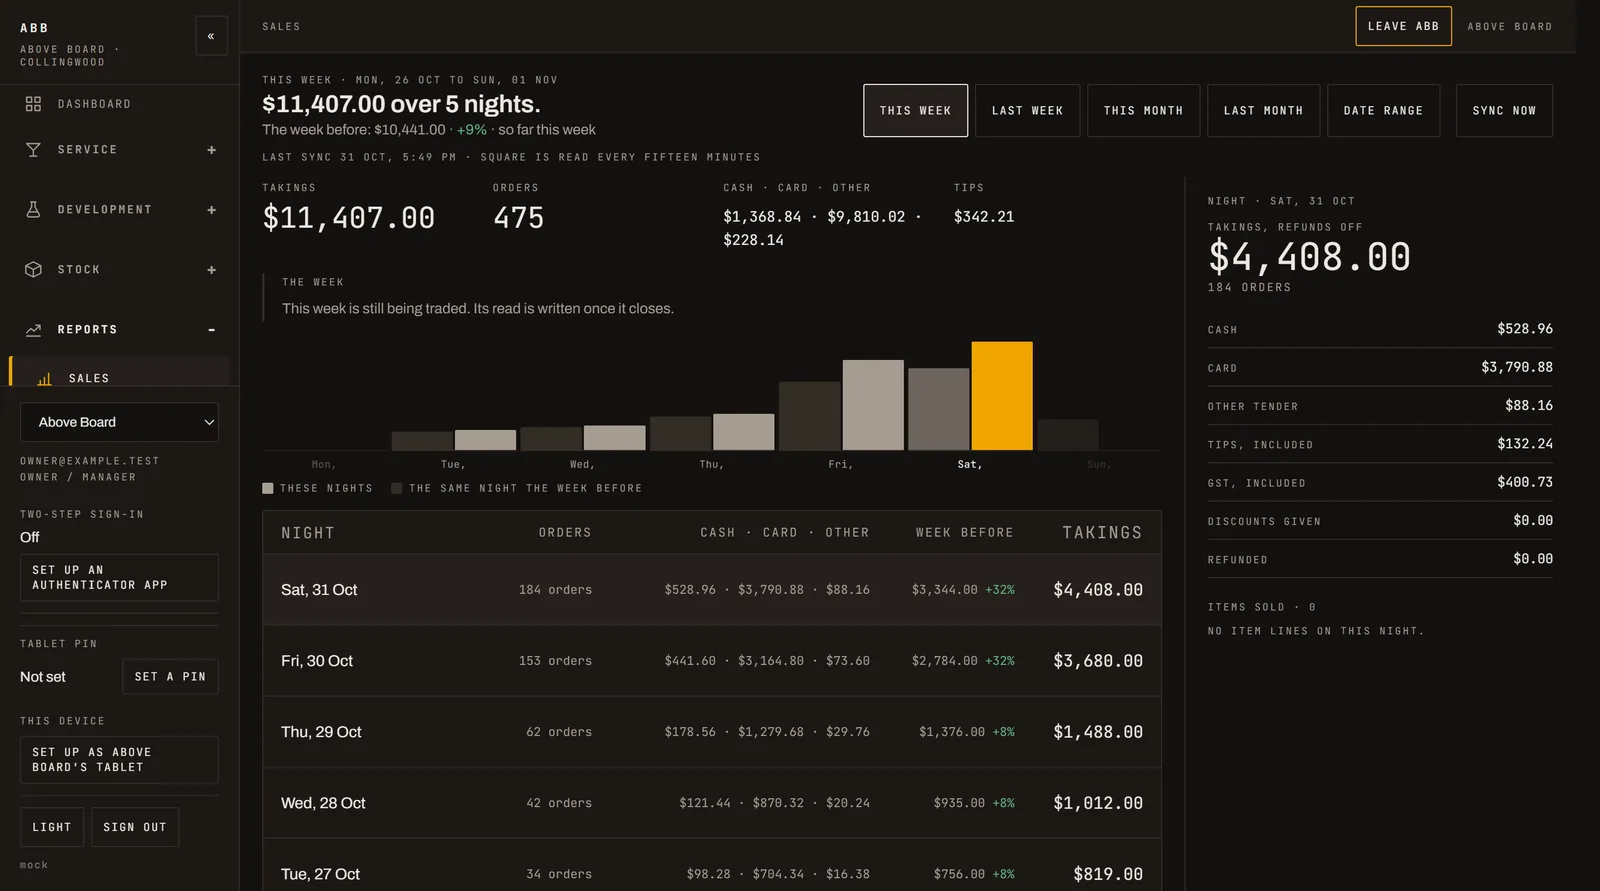The image size is (1600, 891).
Task: Collapse the Reports section minus sign
Action: point(211,330)
